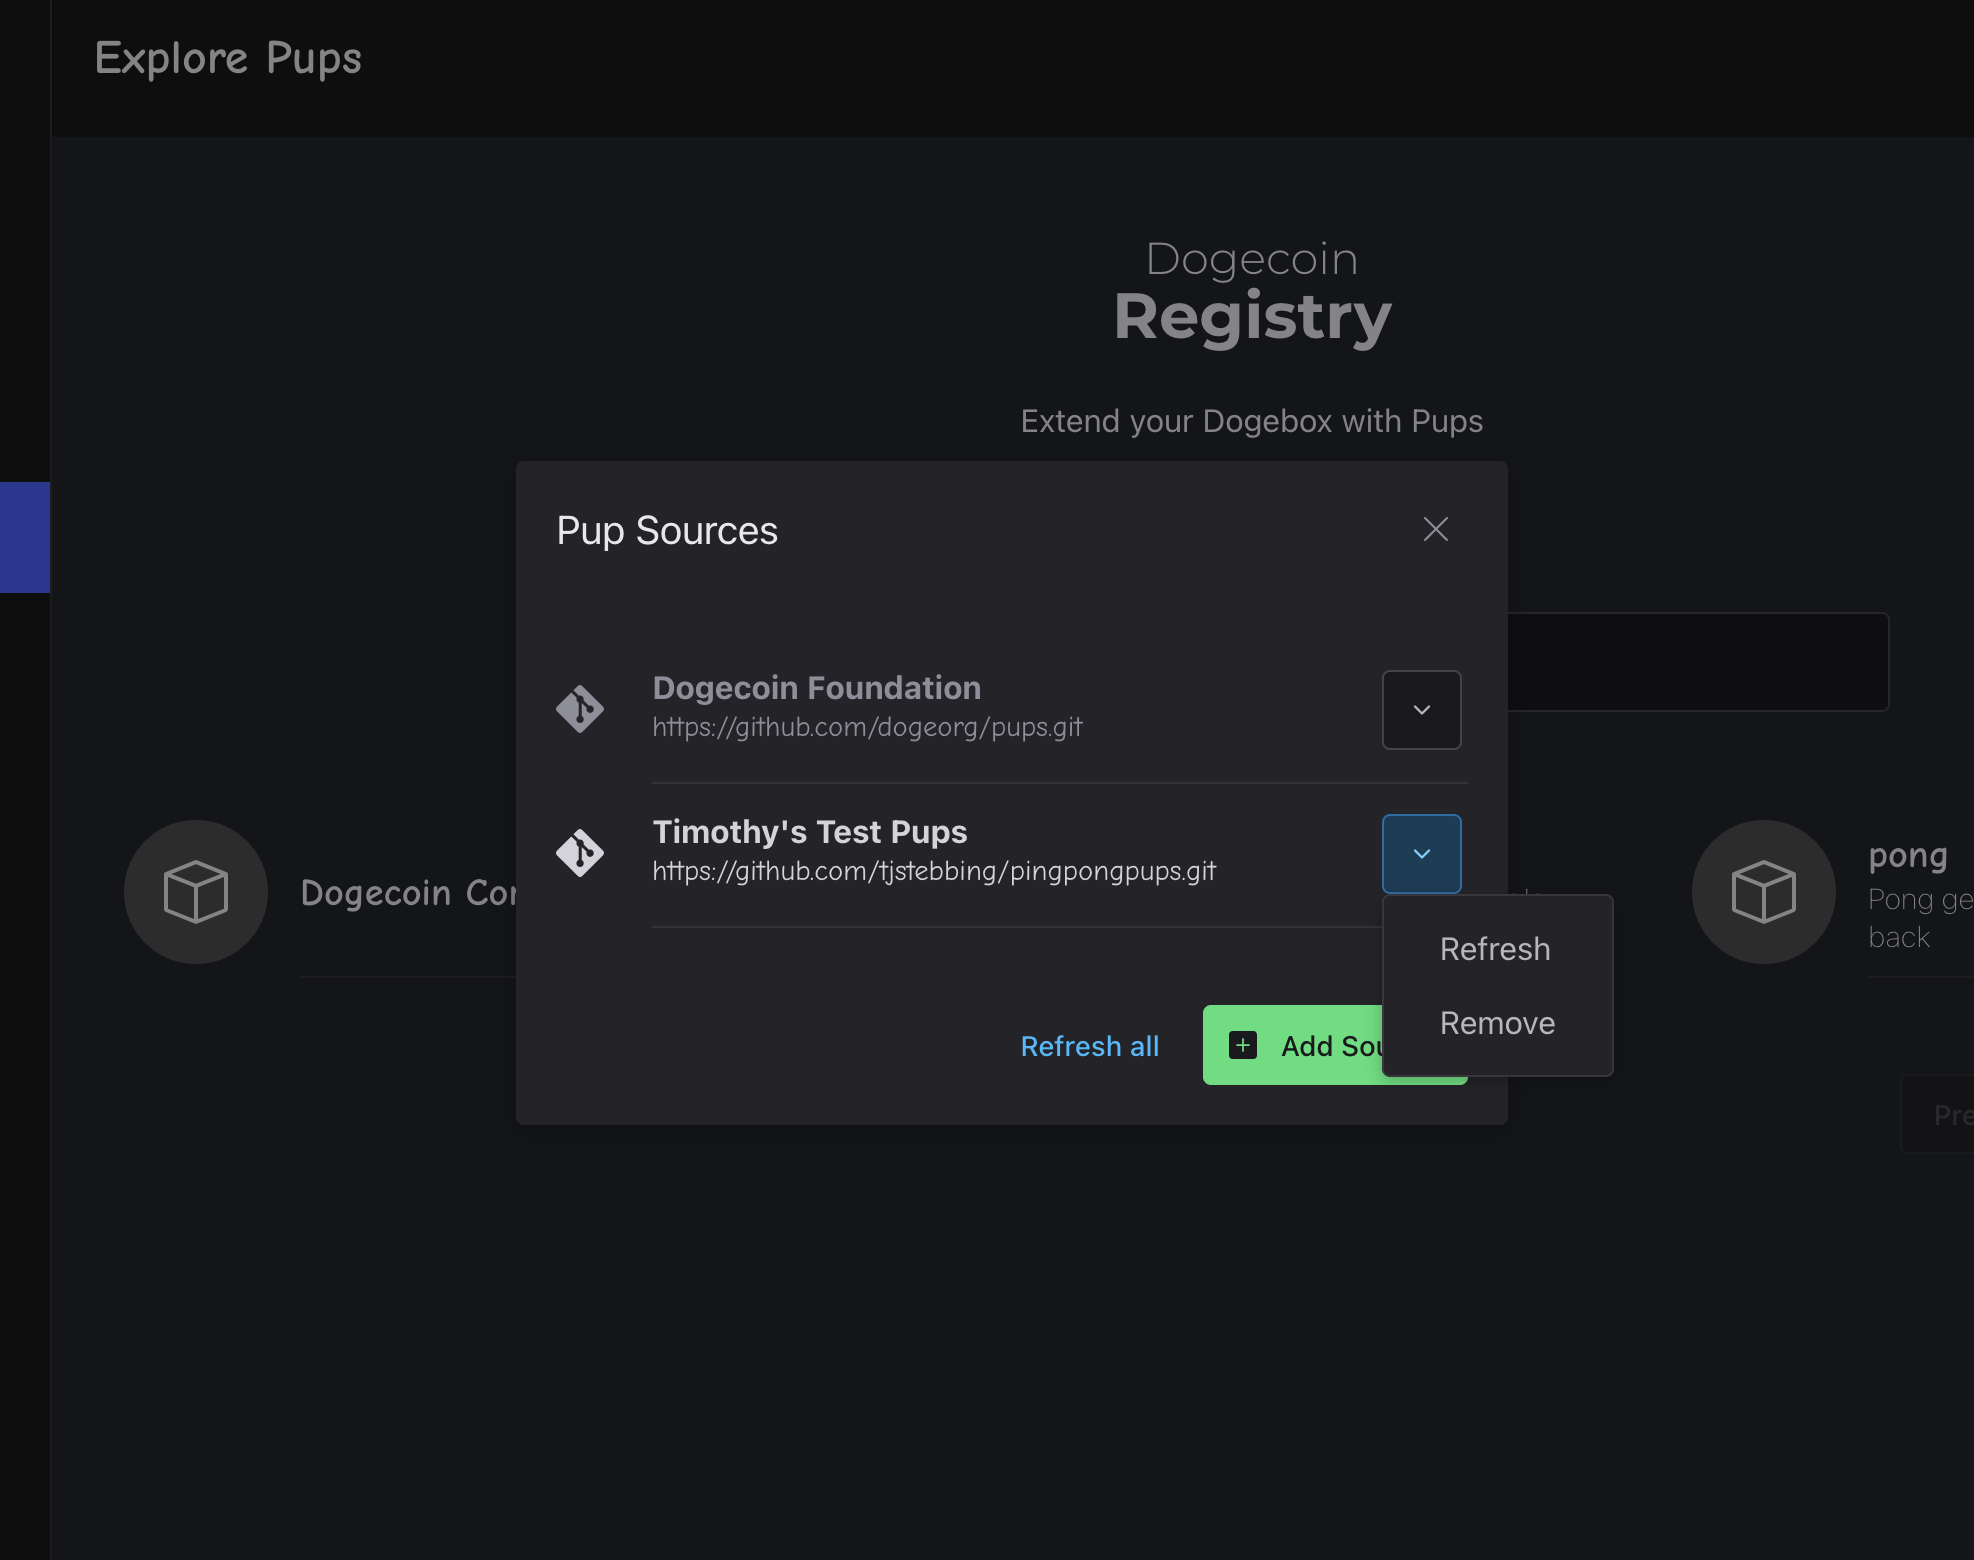The image size is (1974, 1560).
Task: Click the Explore Pups page heading
Action: (x=228, y=59)
